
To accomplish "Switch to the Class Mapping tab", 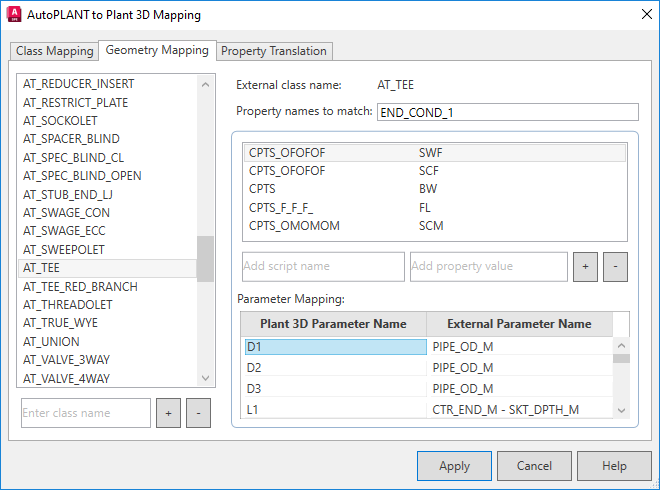I will pos(55,51).
